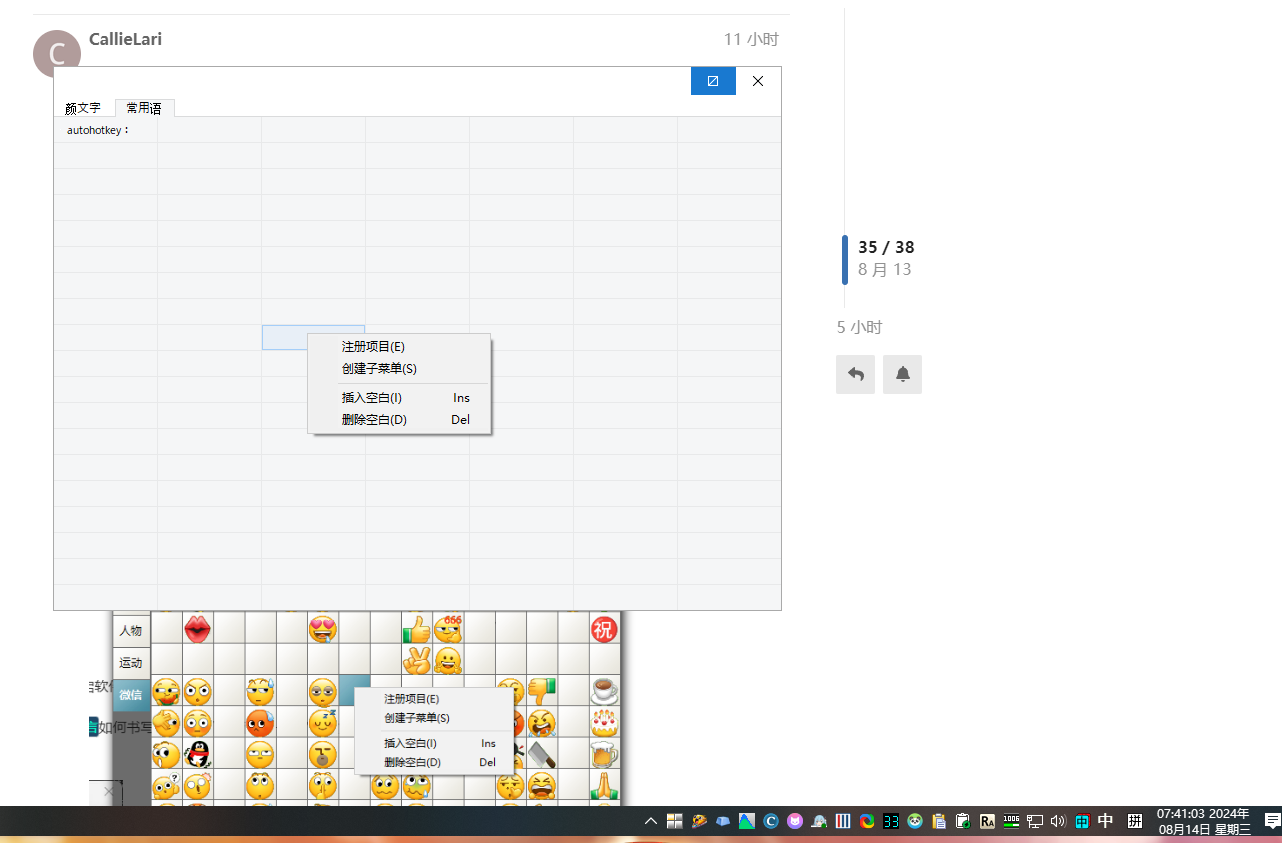Image resolution: width=1282 pixels, height=843 pixels.
Task: Open the volume speaker tray icon
Action: (1058, 821)
